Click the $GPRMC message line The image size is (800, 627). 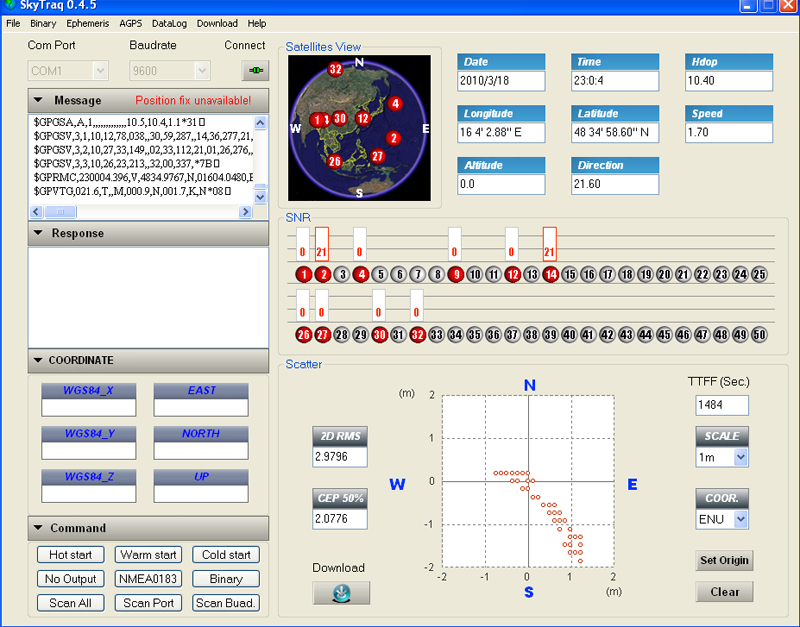tap(143, 177)
